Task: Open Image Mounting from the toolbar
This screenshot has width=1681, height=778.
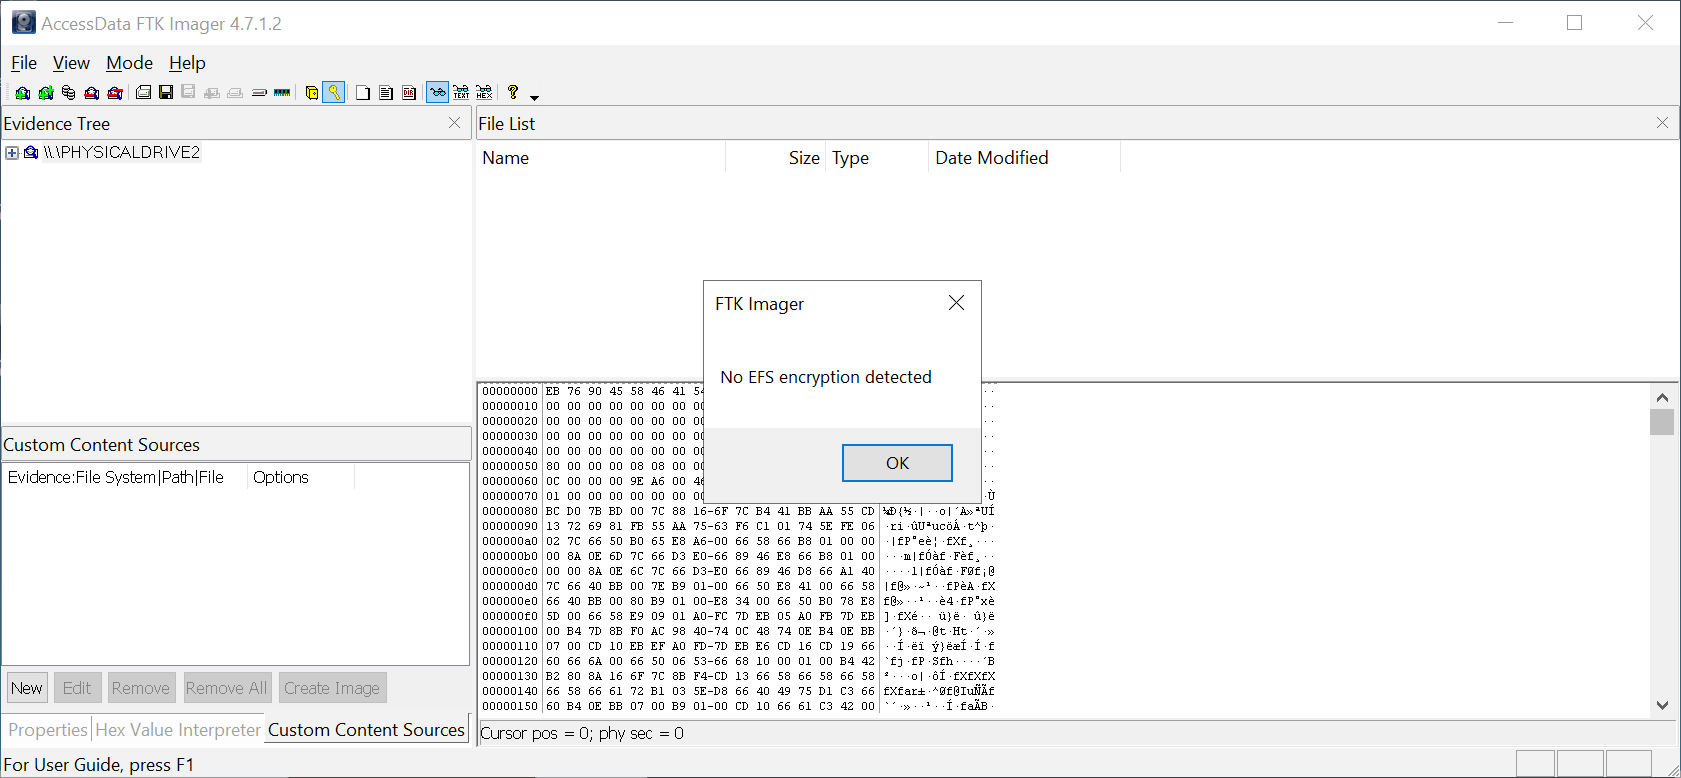Action: pyautogui.click(x=68, y=93)
